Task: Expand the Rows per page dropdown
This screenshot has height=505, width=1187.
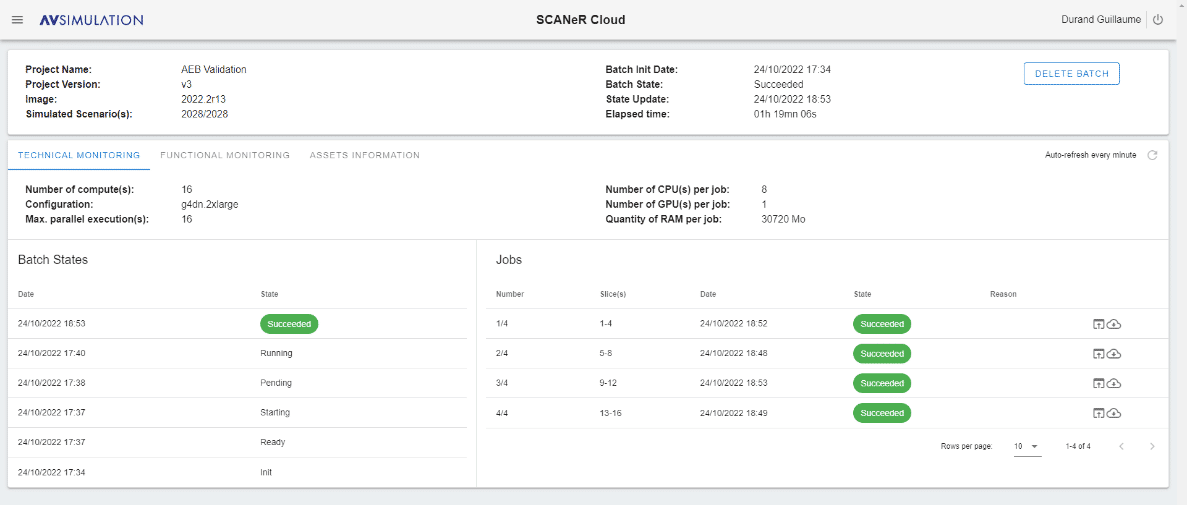Action: 1027,446
